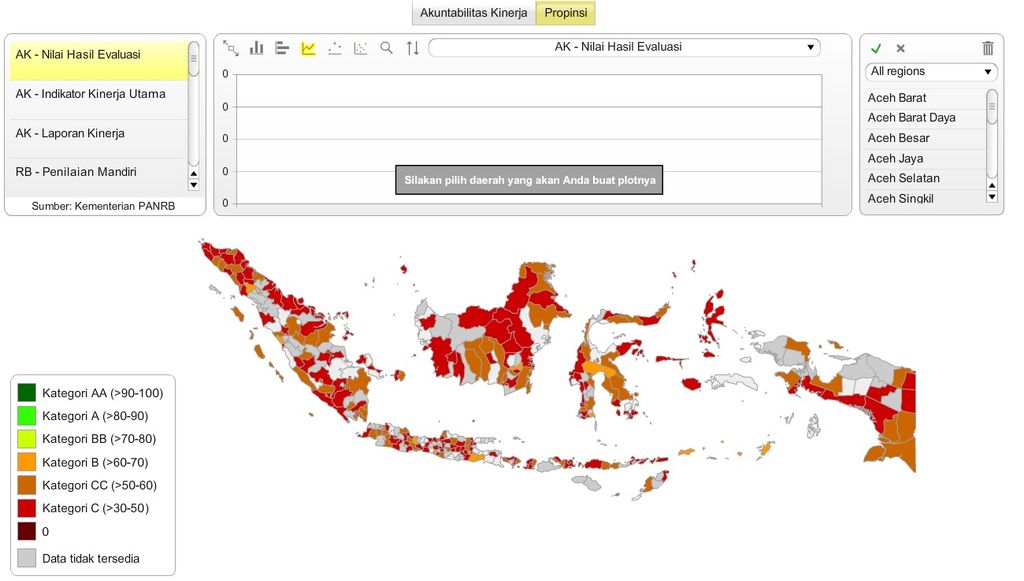Click indicator list scroll up arrow
1024x581 pixels.
193,174
